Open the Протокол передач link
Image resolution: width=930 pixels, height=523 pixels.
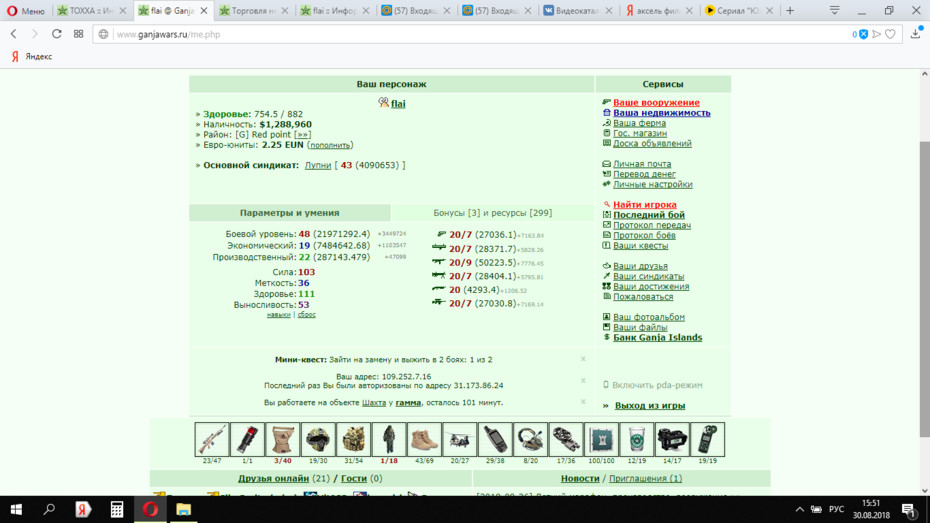(652, 225)
